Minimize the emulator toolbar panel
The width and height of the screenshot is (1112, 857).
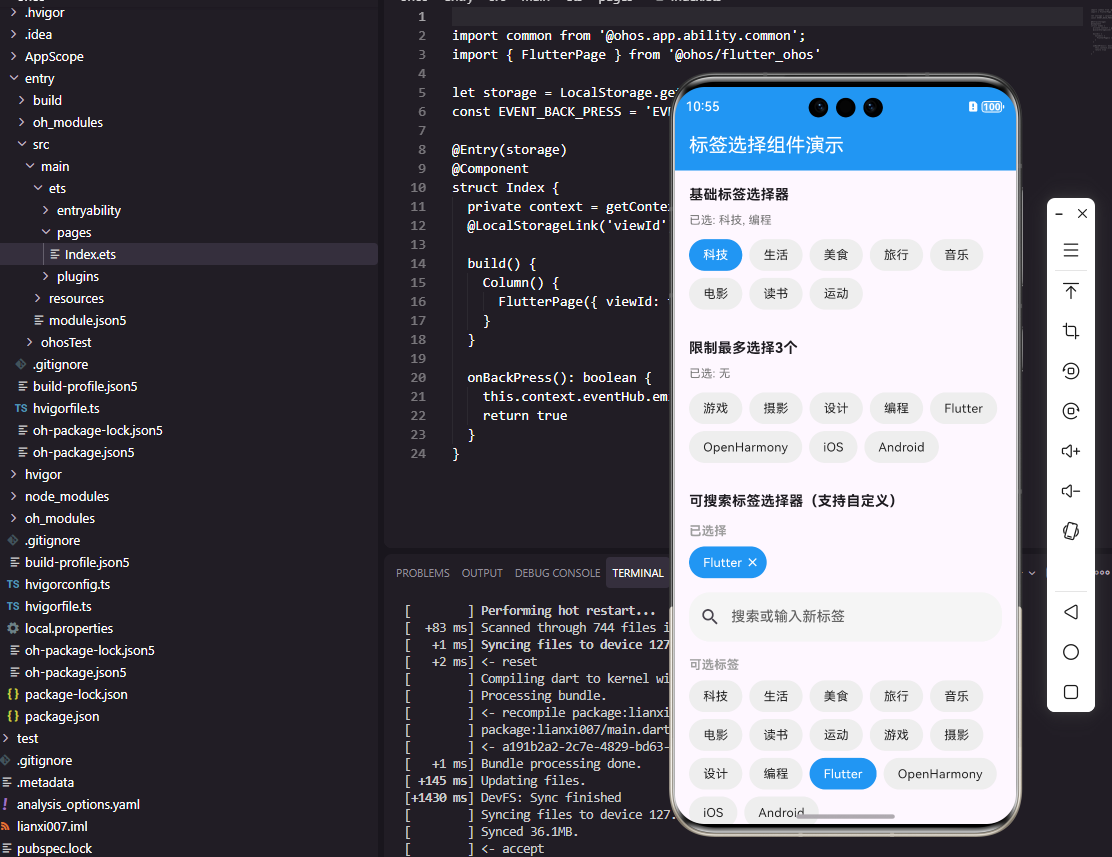pyautogui.click(x=1059, y=214)
